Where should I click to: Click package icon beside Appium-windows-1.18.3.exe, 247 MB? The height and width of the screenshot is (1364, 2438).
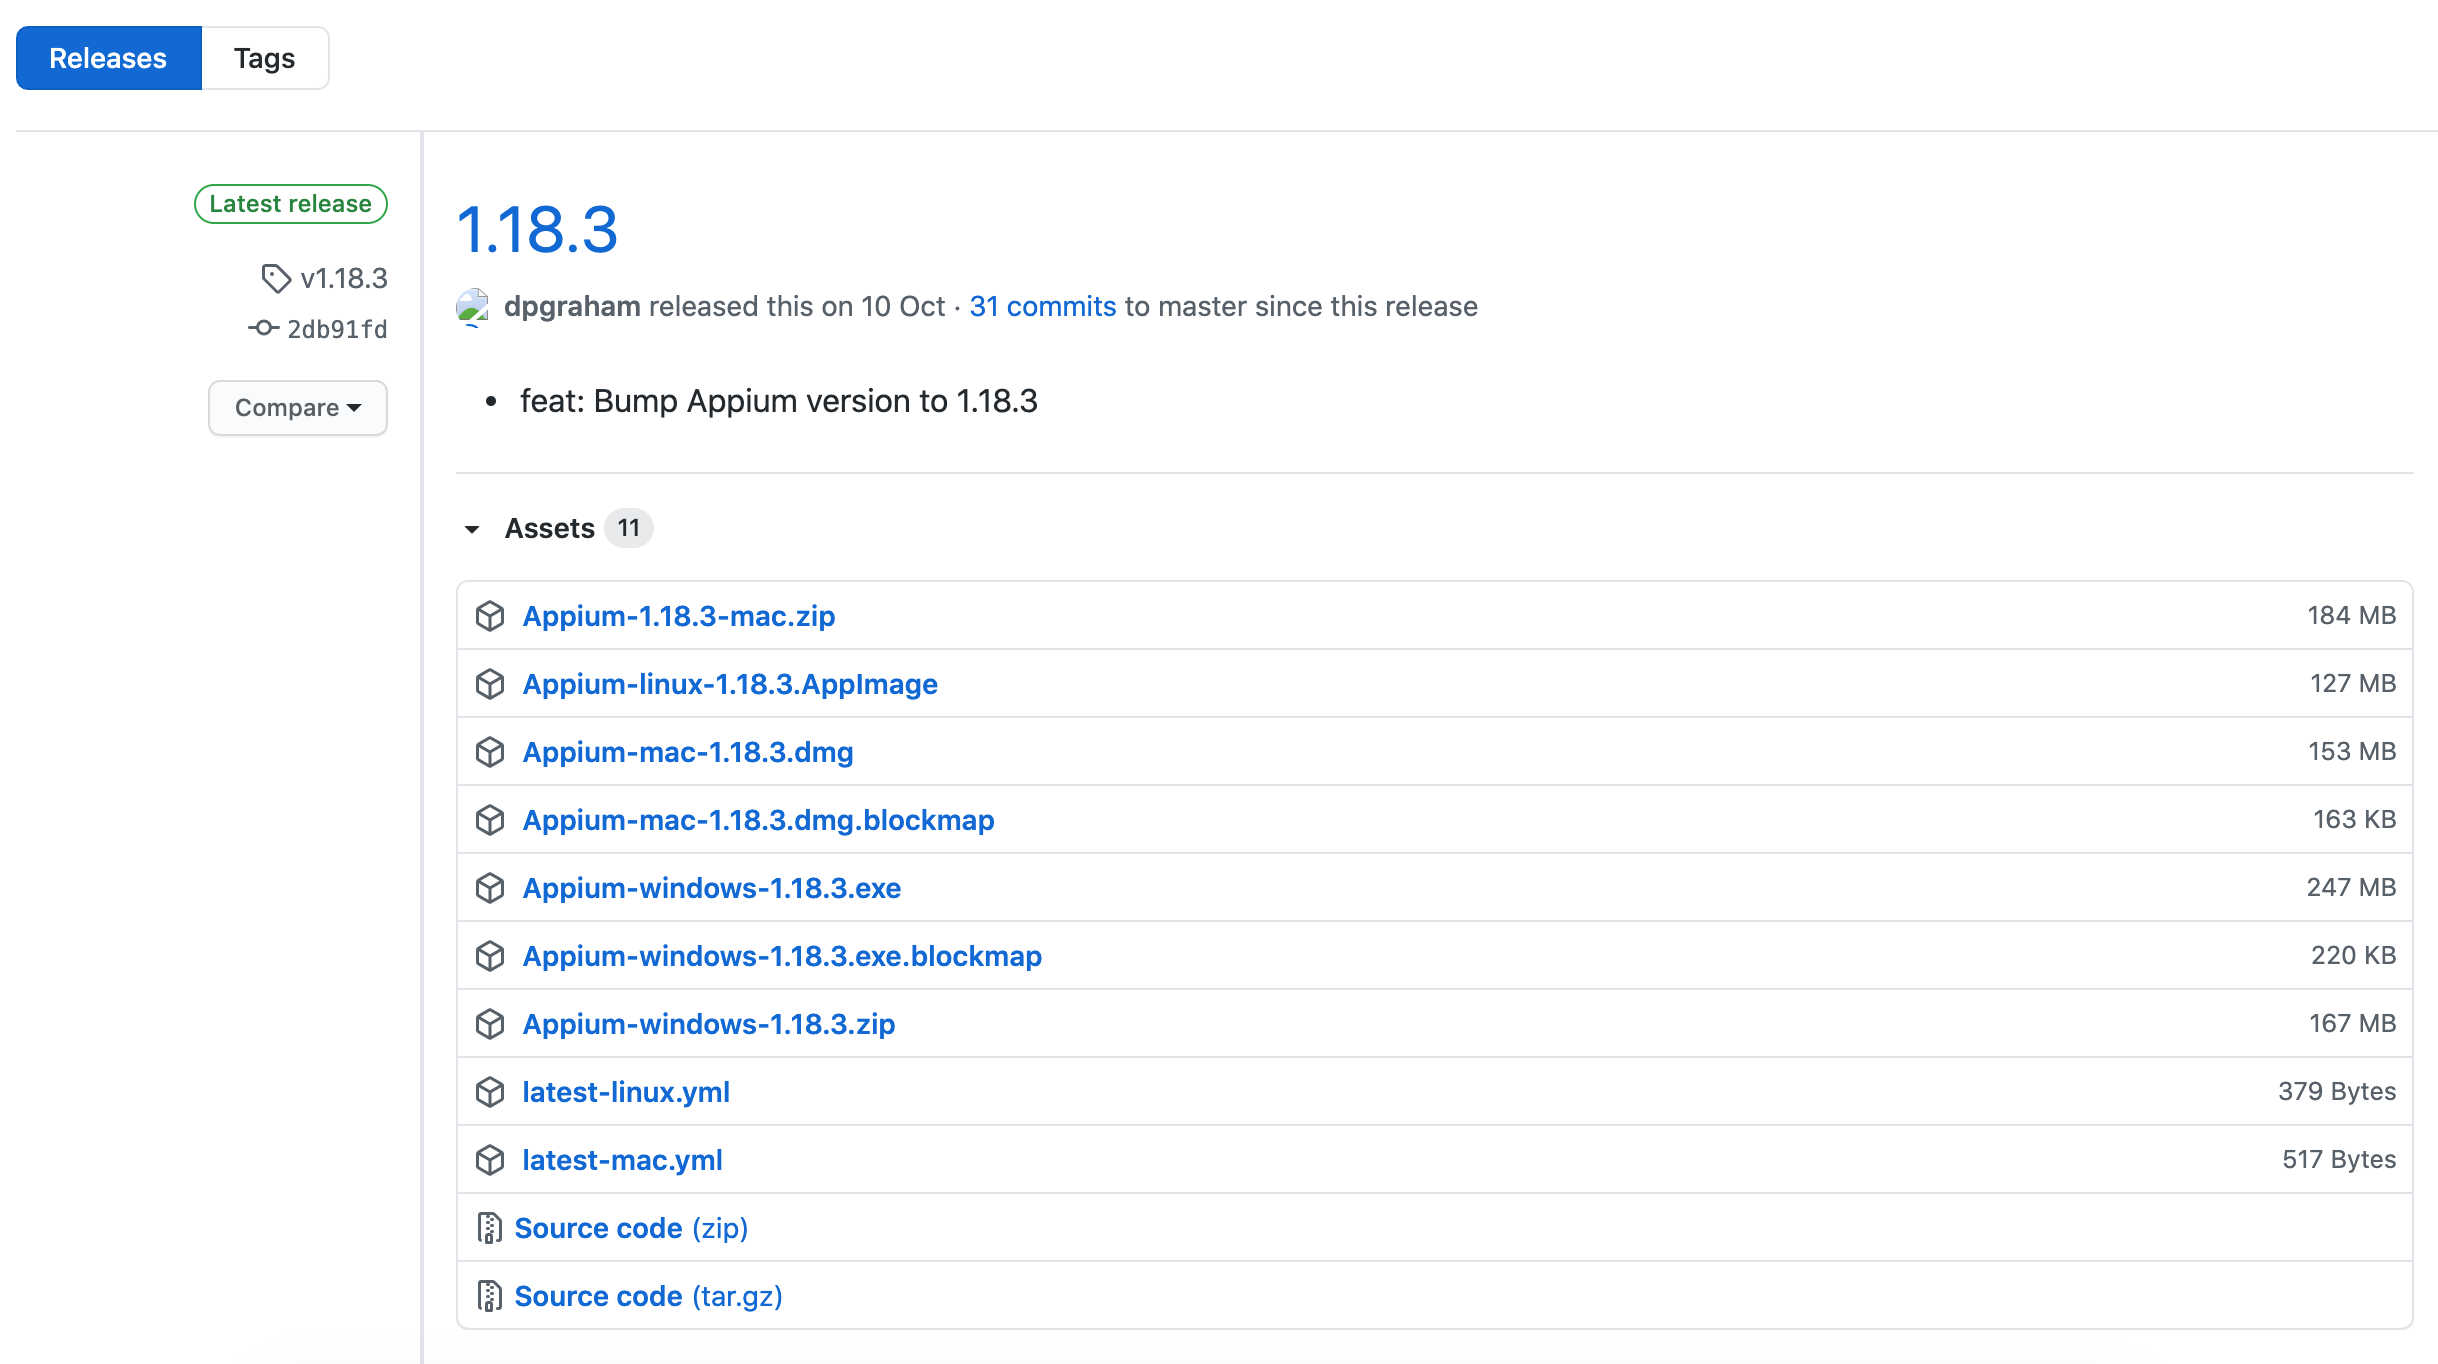(490, 888)
